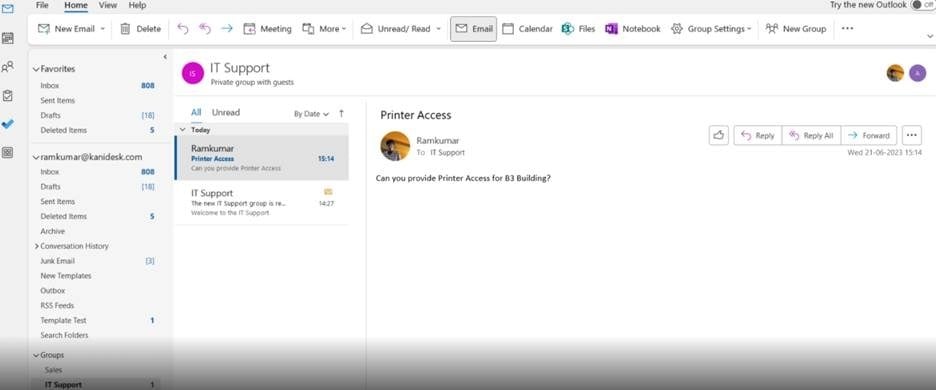Filter message list by Unread

[x=226, y=112]
